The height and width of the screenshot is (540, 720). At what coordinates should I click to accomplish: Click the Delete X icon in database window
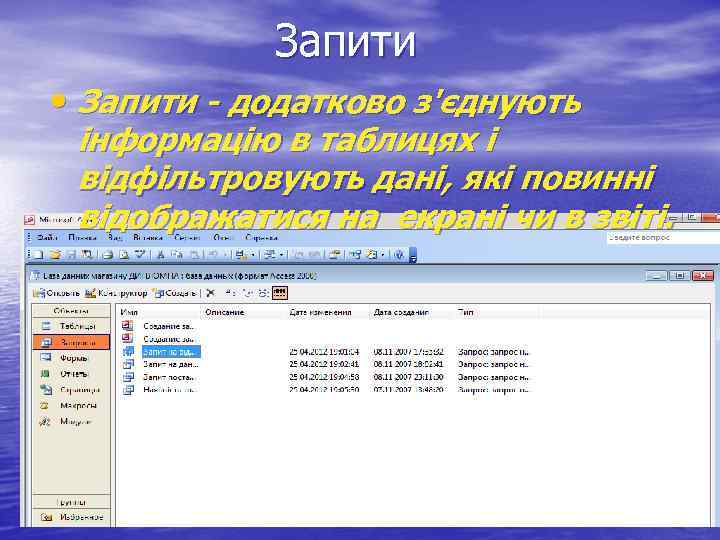coord(210,292)
